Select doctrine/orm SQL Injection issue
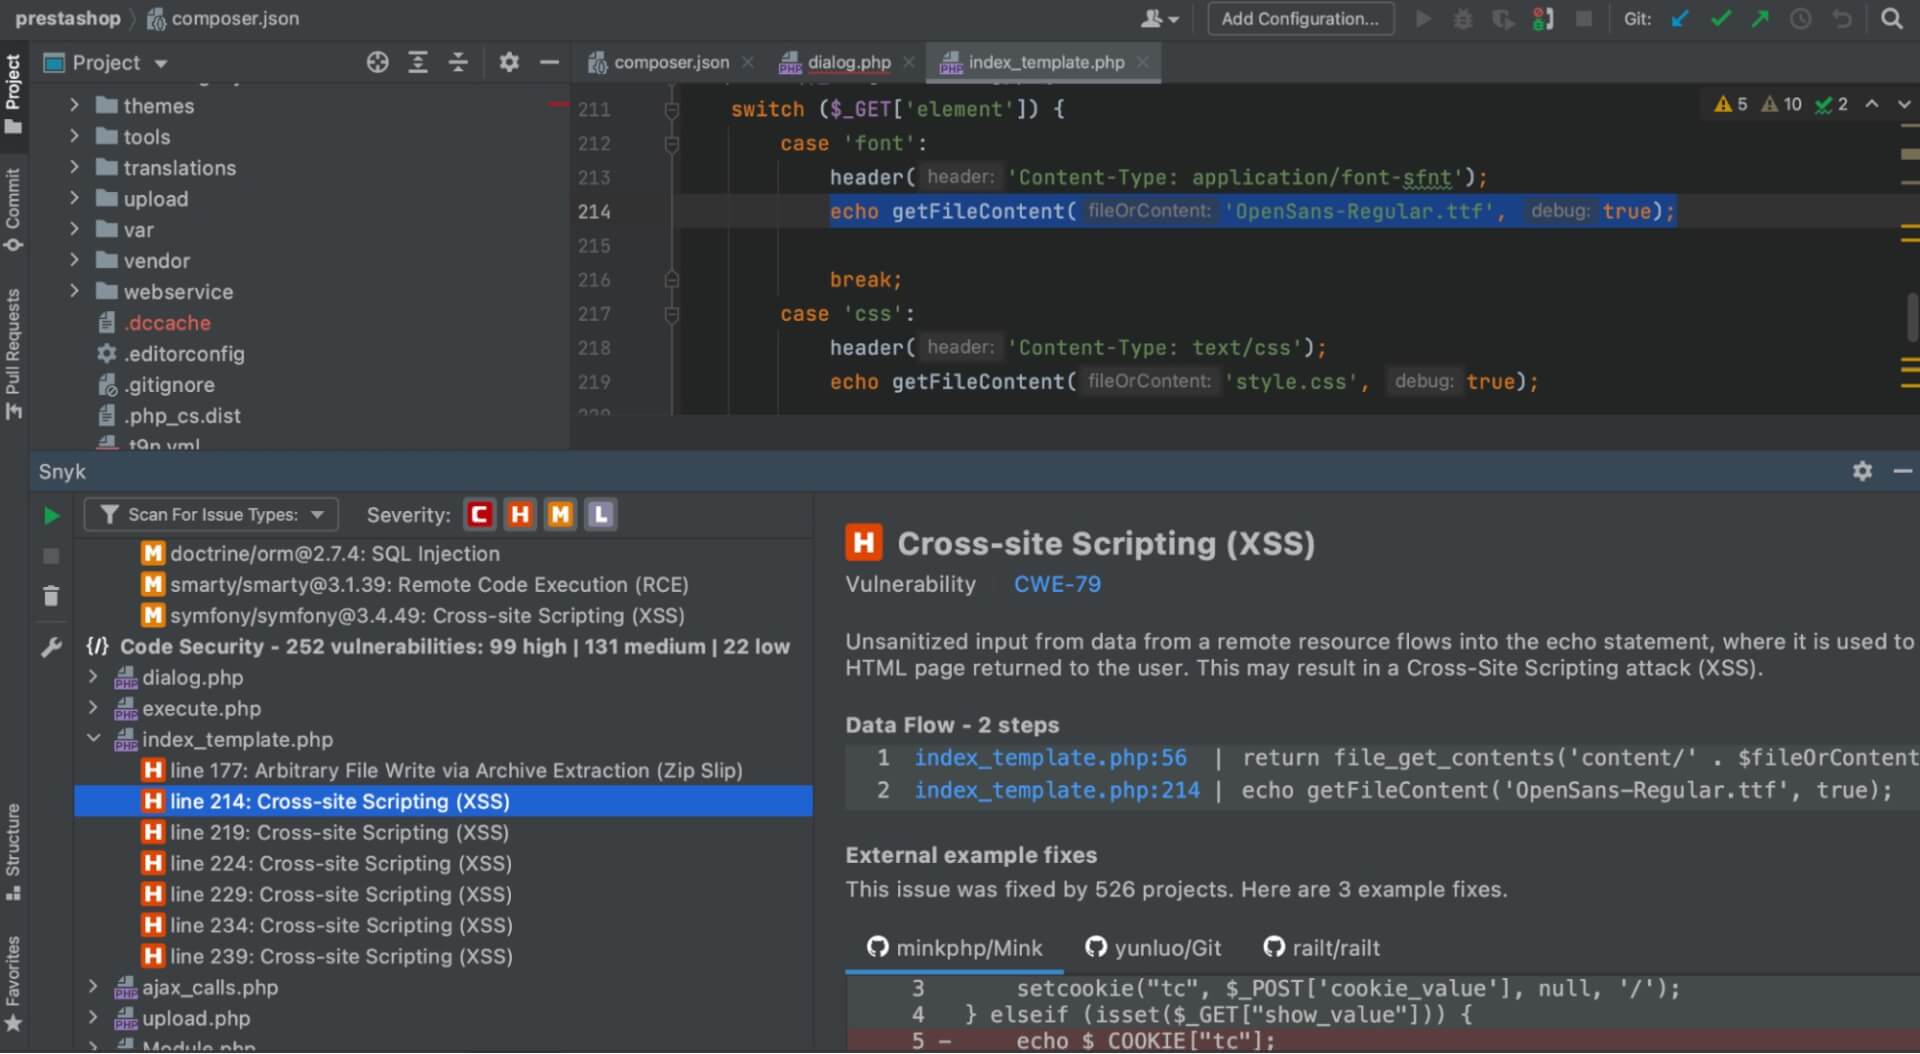The image size is (1920, 1054). tap(443, 553)
